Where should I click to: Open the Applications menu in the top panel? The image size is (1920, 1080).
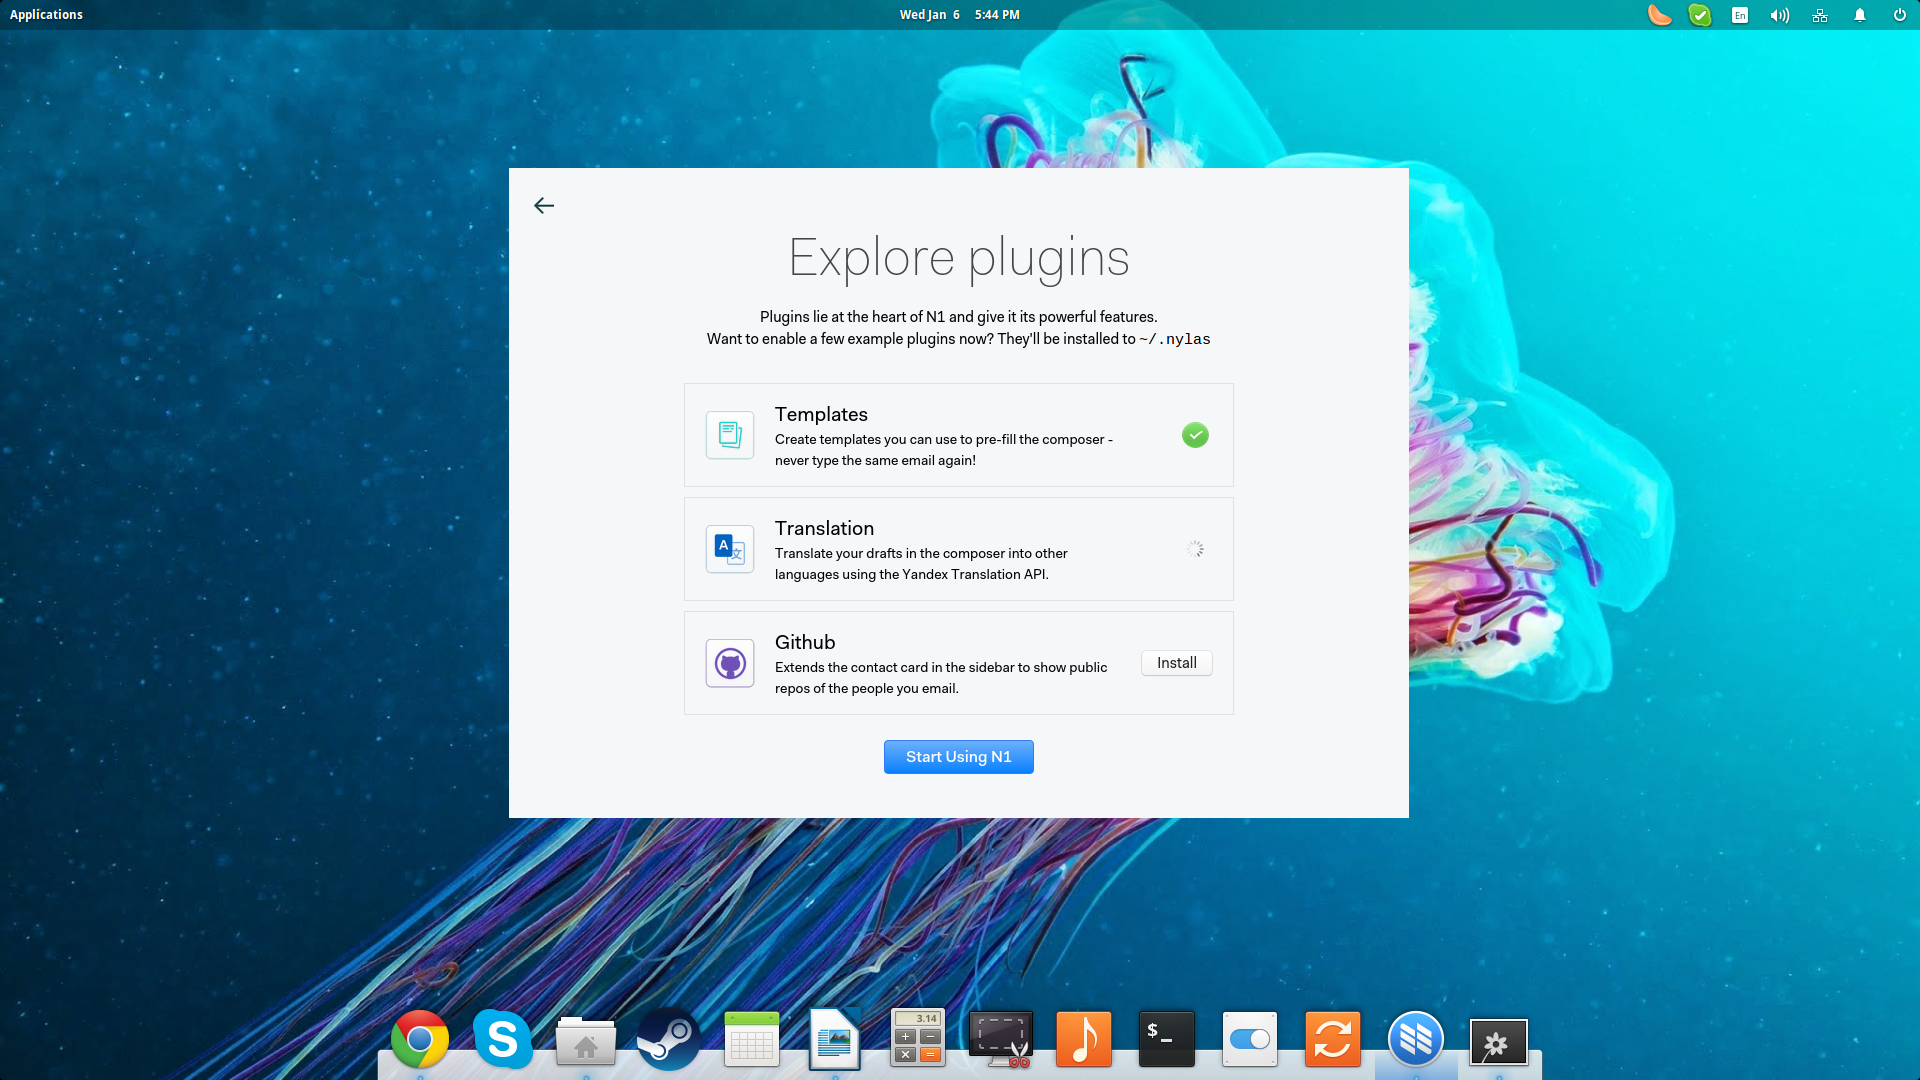pyautogui.click(x=46, y=15)
